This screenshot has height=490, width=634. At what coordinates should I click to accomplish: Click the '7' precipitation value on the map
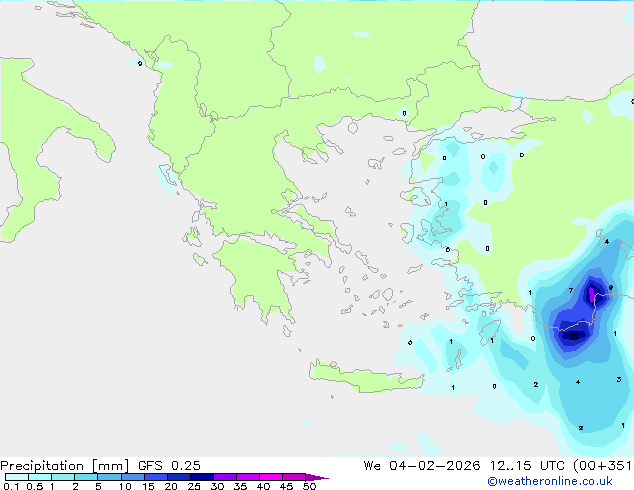coord(571,290)
